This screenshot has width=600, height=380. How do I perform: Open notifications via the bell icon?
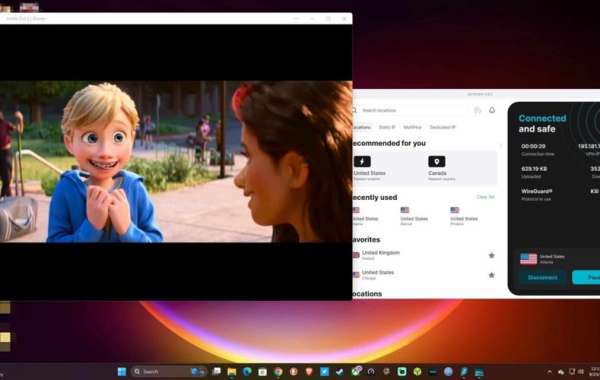click(492, 110)
